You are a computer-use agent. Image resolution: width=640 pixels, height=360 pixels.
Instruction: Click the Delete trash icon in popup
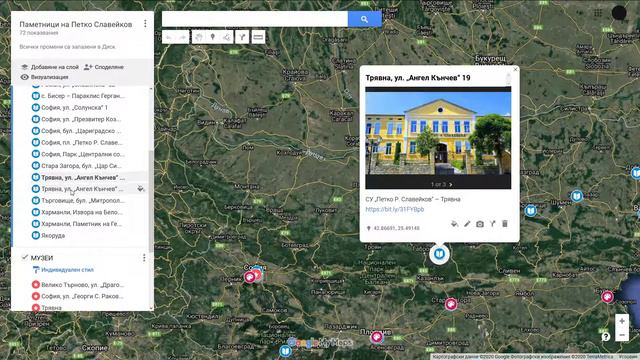pos(505,224)
